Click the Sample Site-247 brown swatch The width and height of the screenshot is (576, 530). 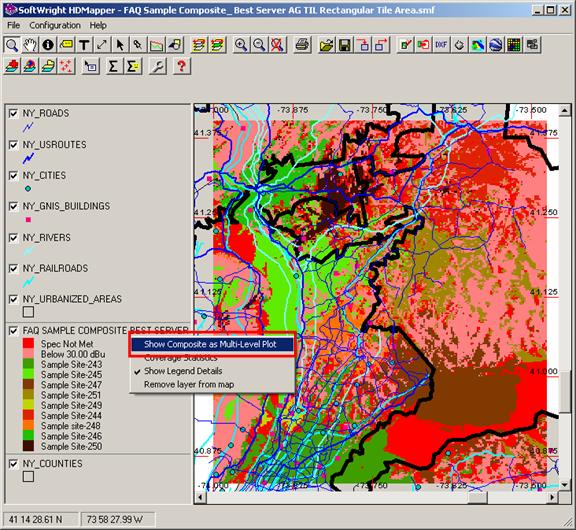(28, 385)
